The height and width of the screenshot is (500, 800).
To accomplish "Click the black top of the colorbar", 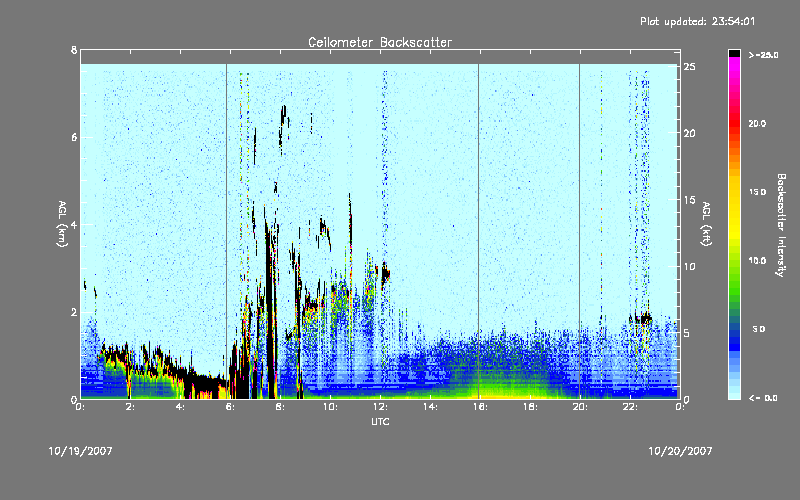I will (x=734, y=53).
